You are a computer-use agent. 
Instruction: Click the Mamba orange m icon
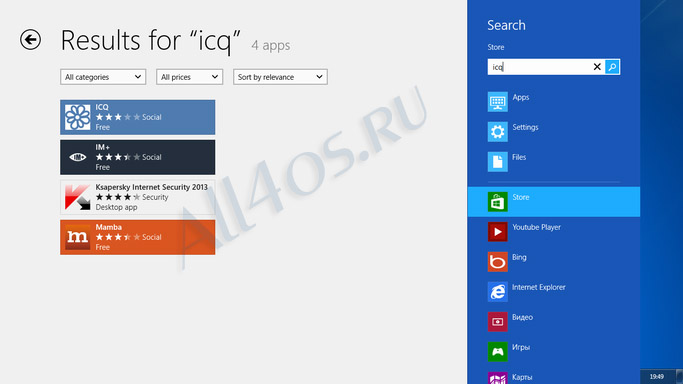(x=78, y=237)
